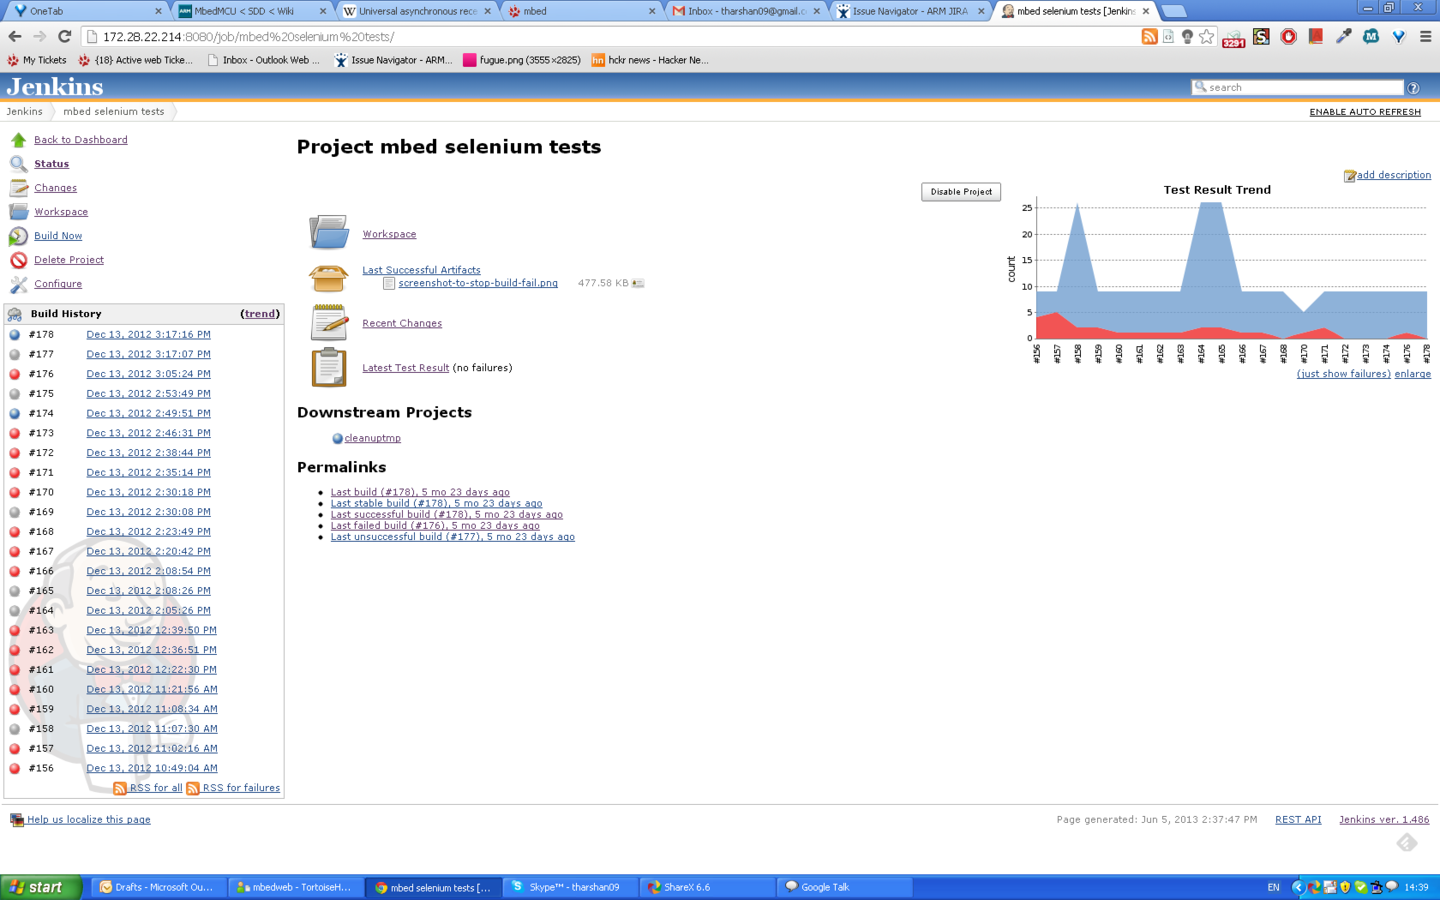The image size is (1440, 900).
Task: Open the Jenkins ver. 1.486 link
Action: [1384, 820]
